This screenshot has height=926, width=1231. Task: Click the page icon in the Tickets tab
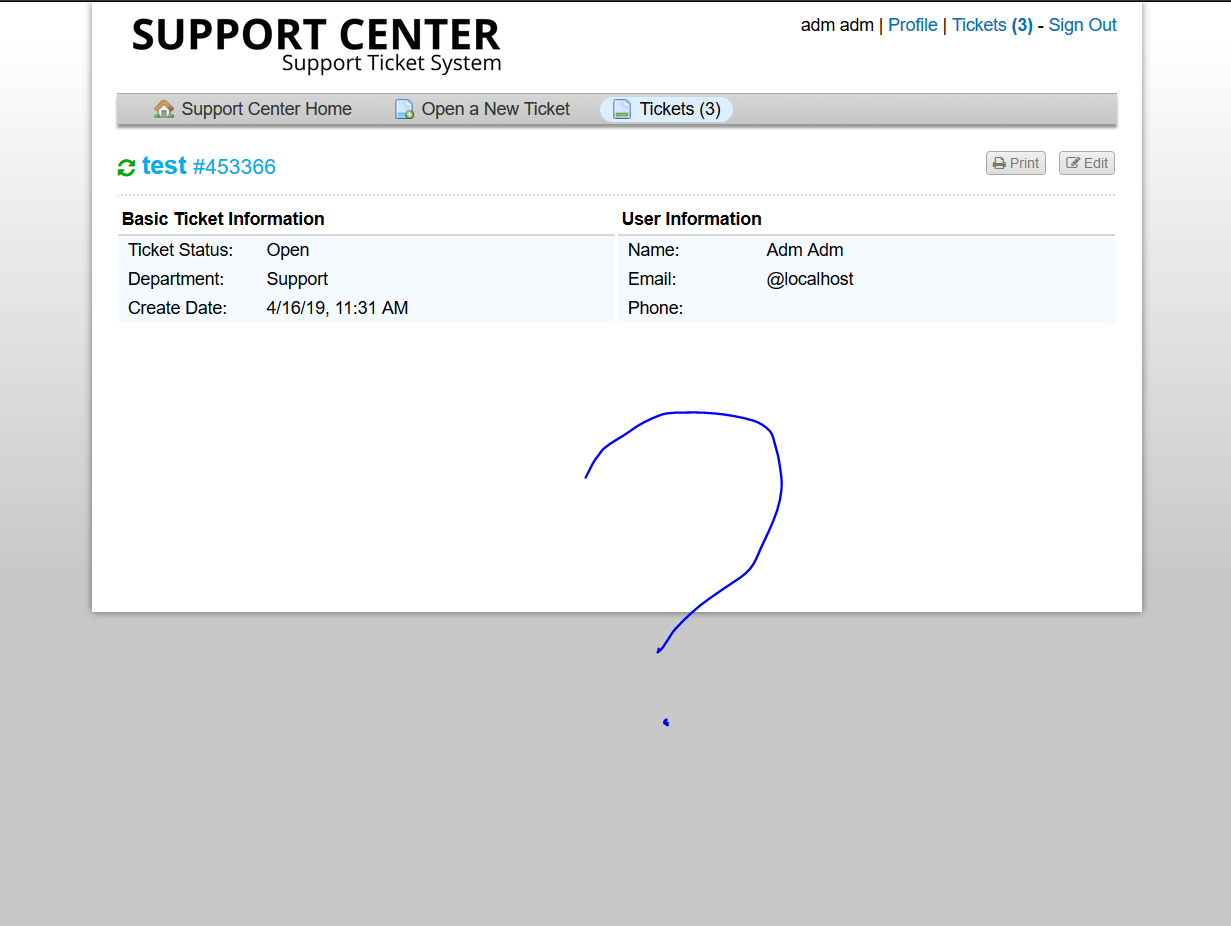622,109
